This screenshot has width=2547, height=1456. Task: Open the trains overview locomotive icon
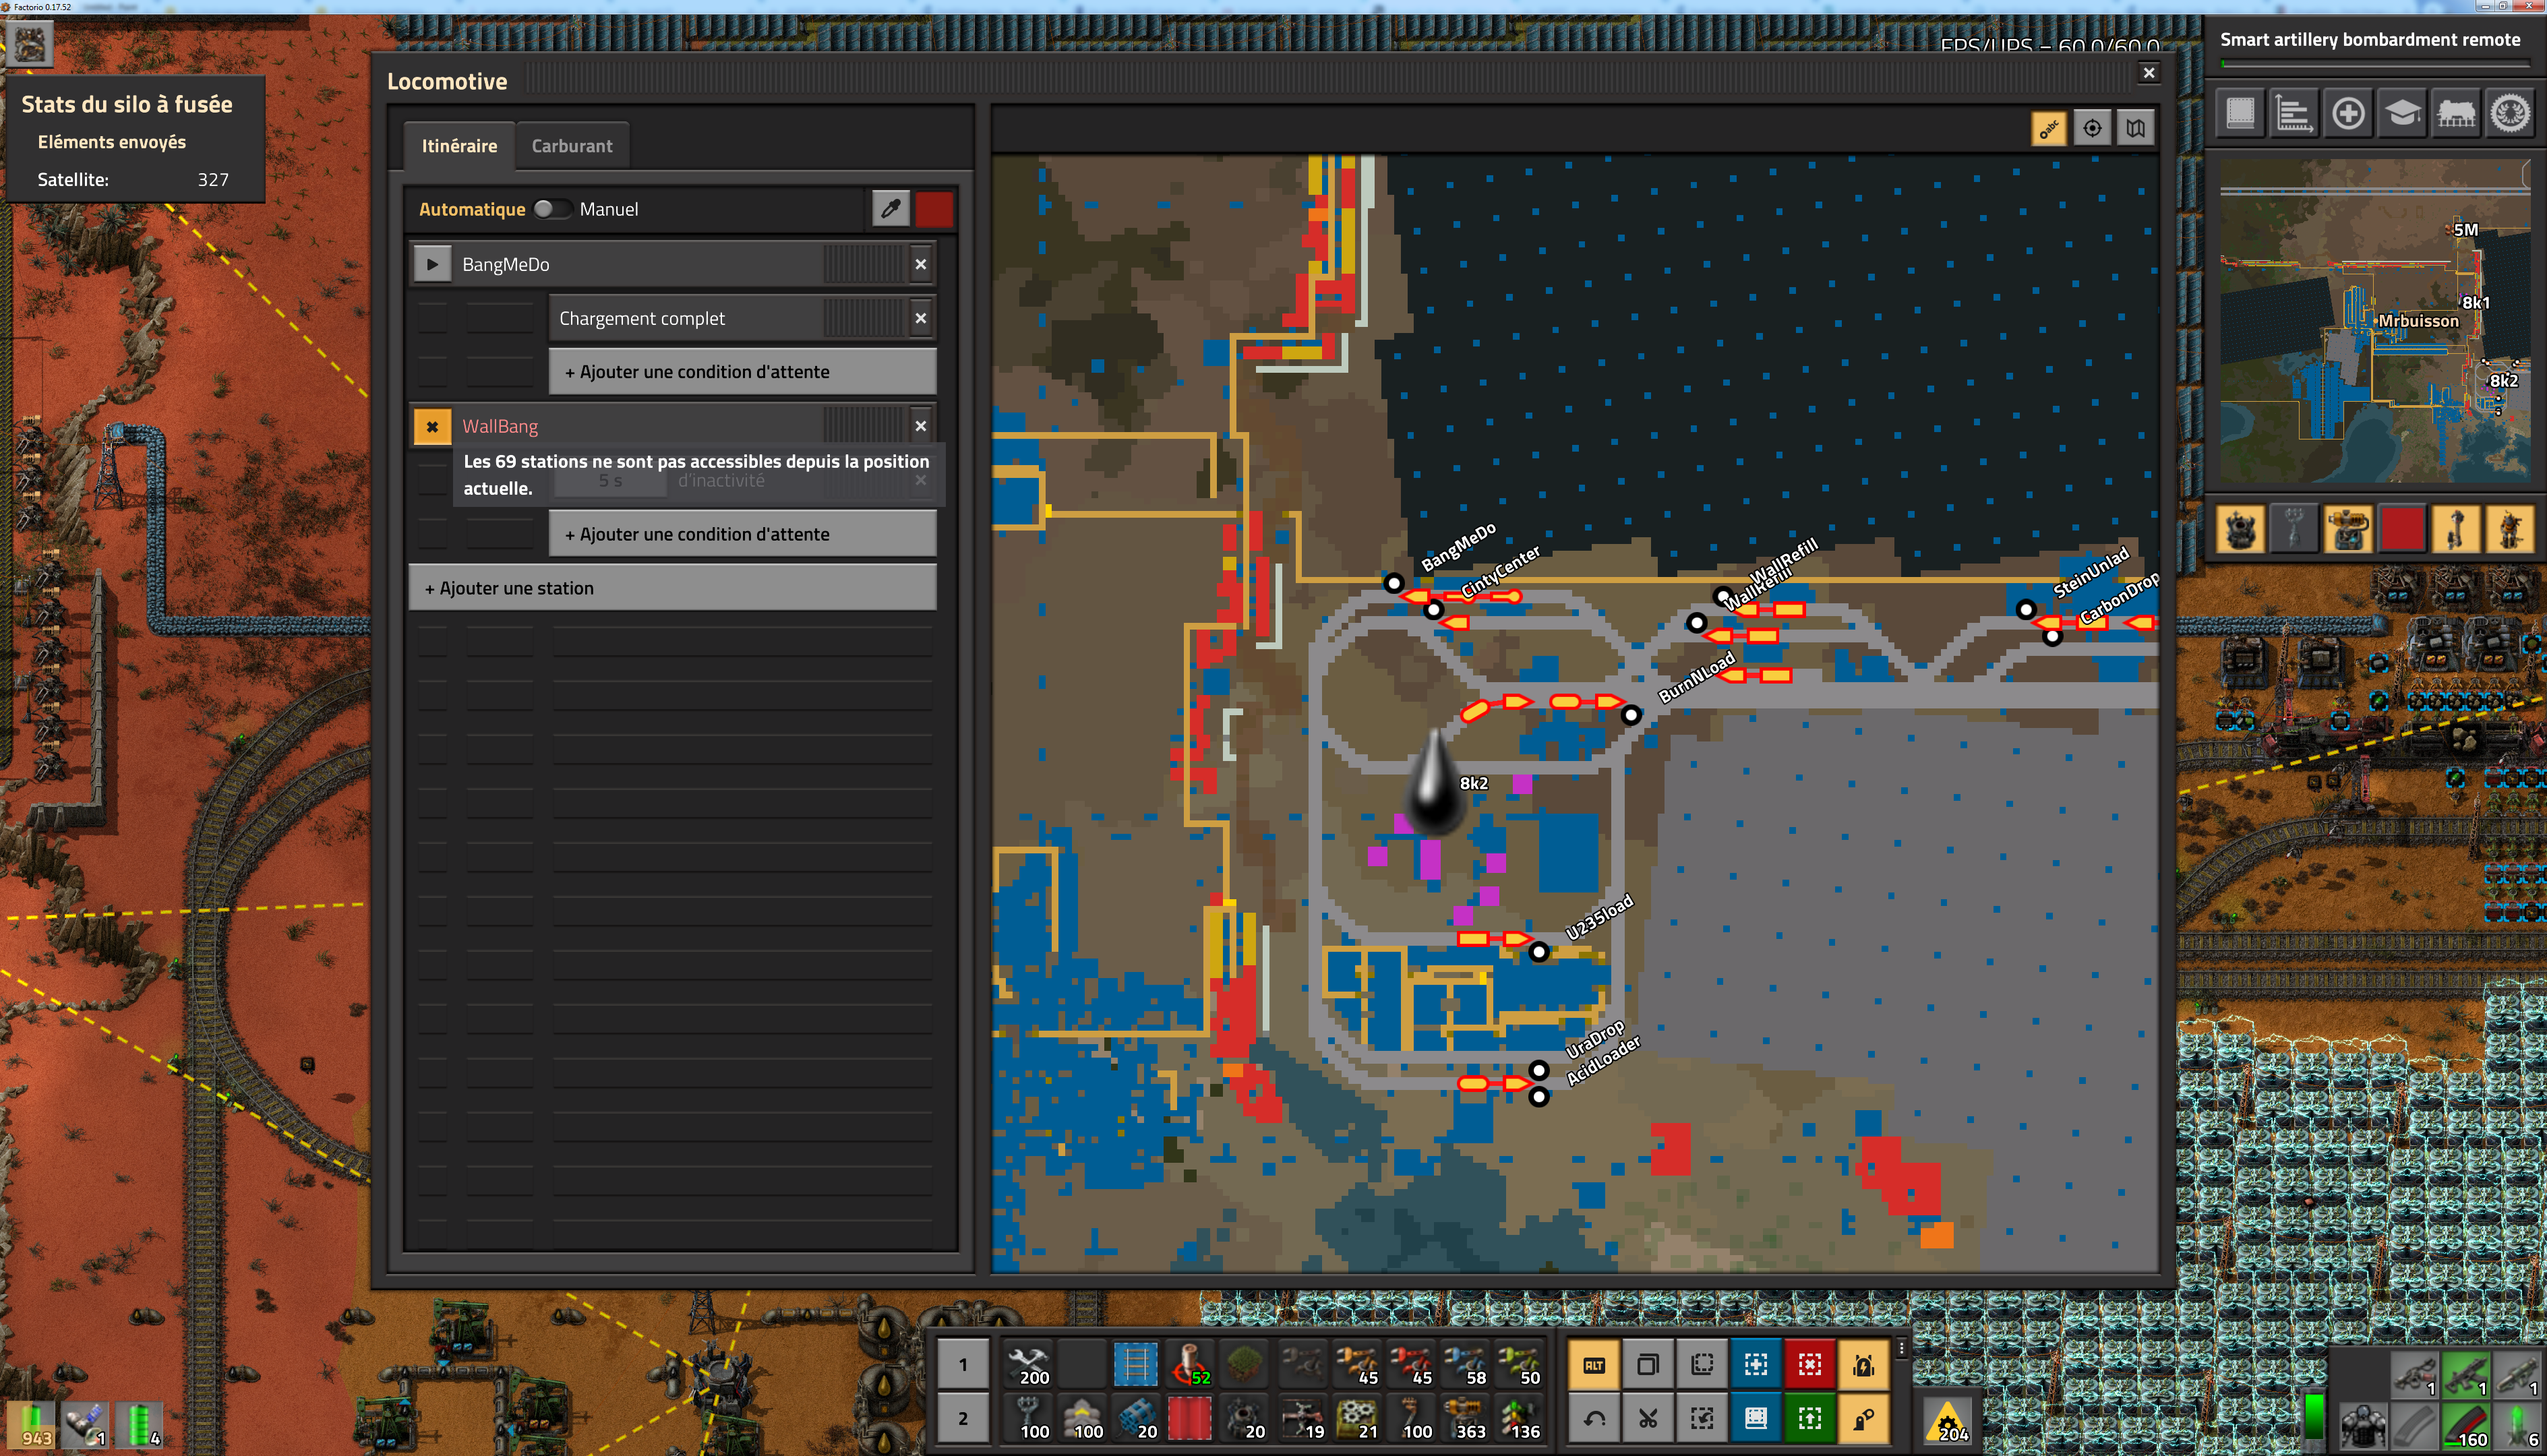coord(2456,113)
